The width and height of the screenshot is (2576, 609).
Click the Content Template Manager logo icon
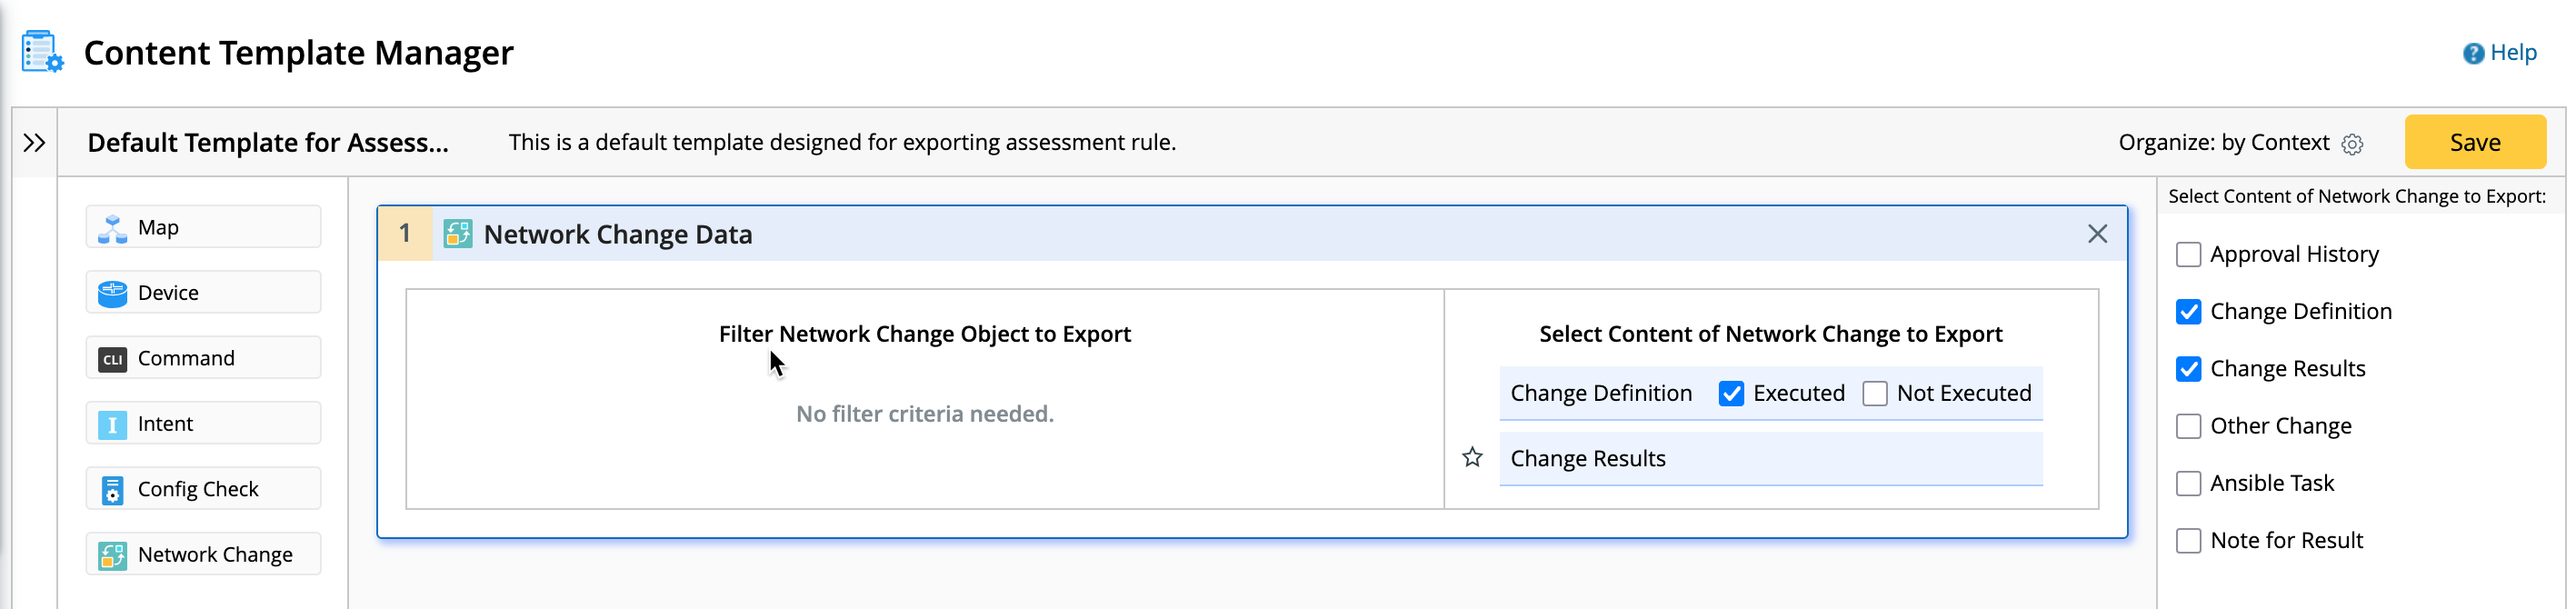(x=42, y=52)
